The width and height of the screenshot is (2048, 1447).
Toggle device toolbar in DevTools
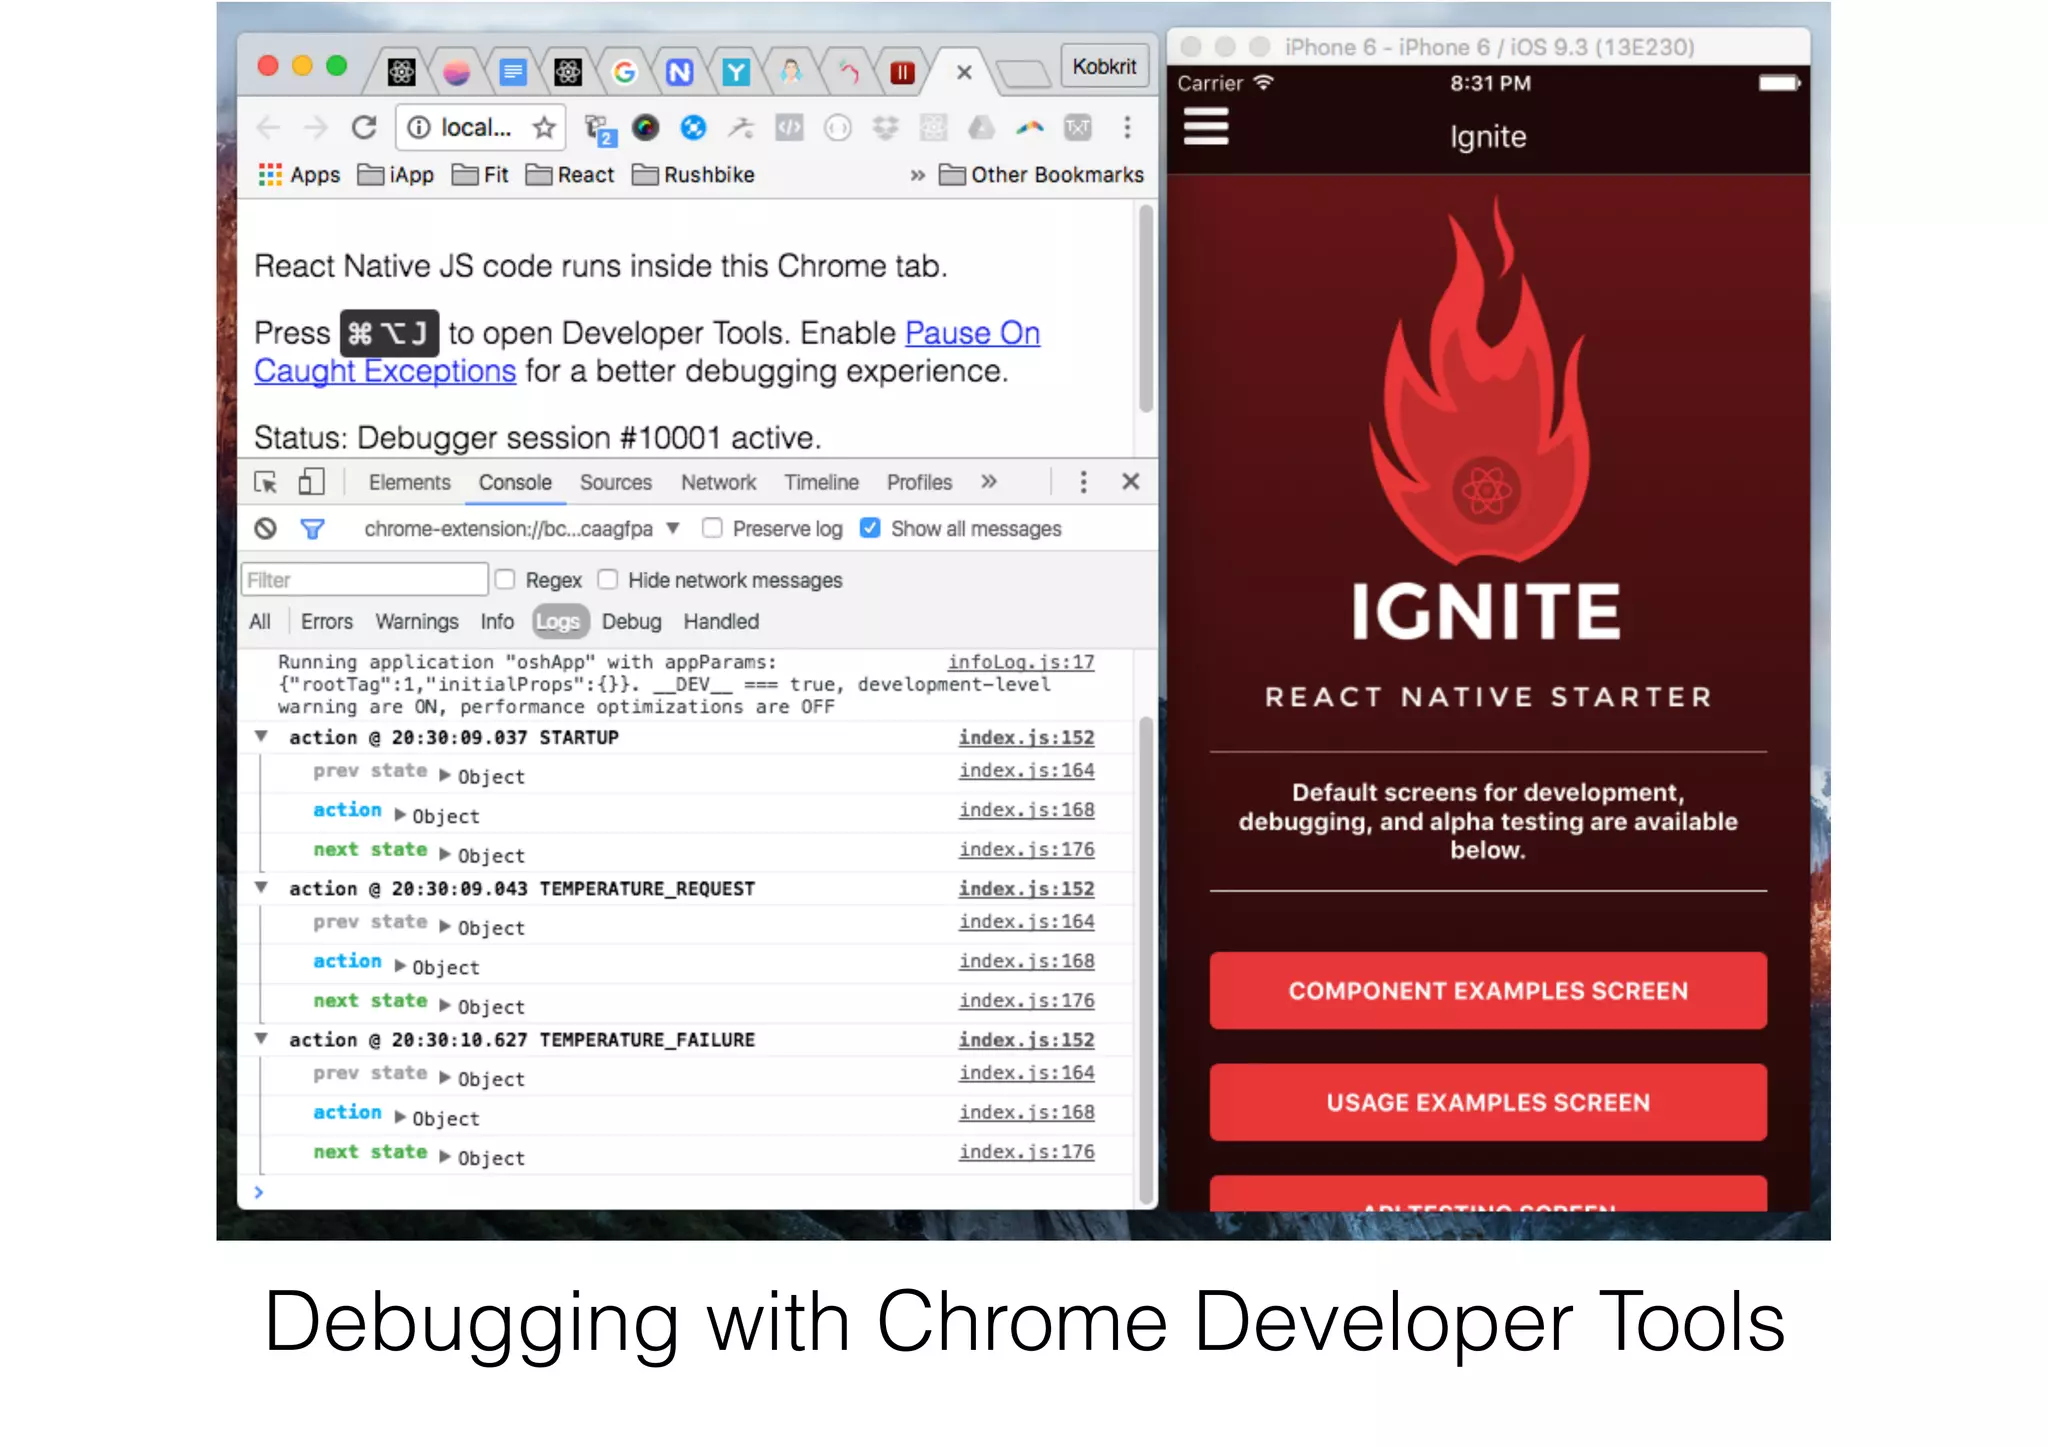pos(312,482)
